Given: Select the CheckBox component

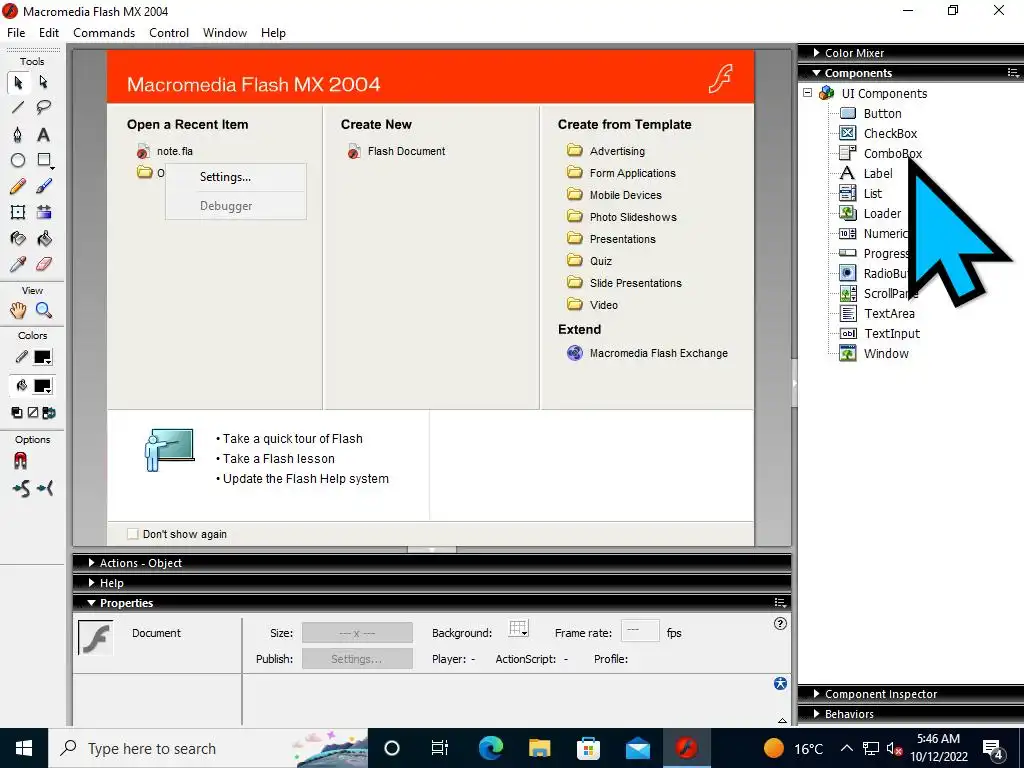Looking at the screenshot, I should 890,133.
